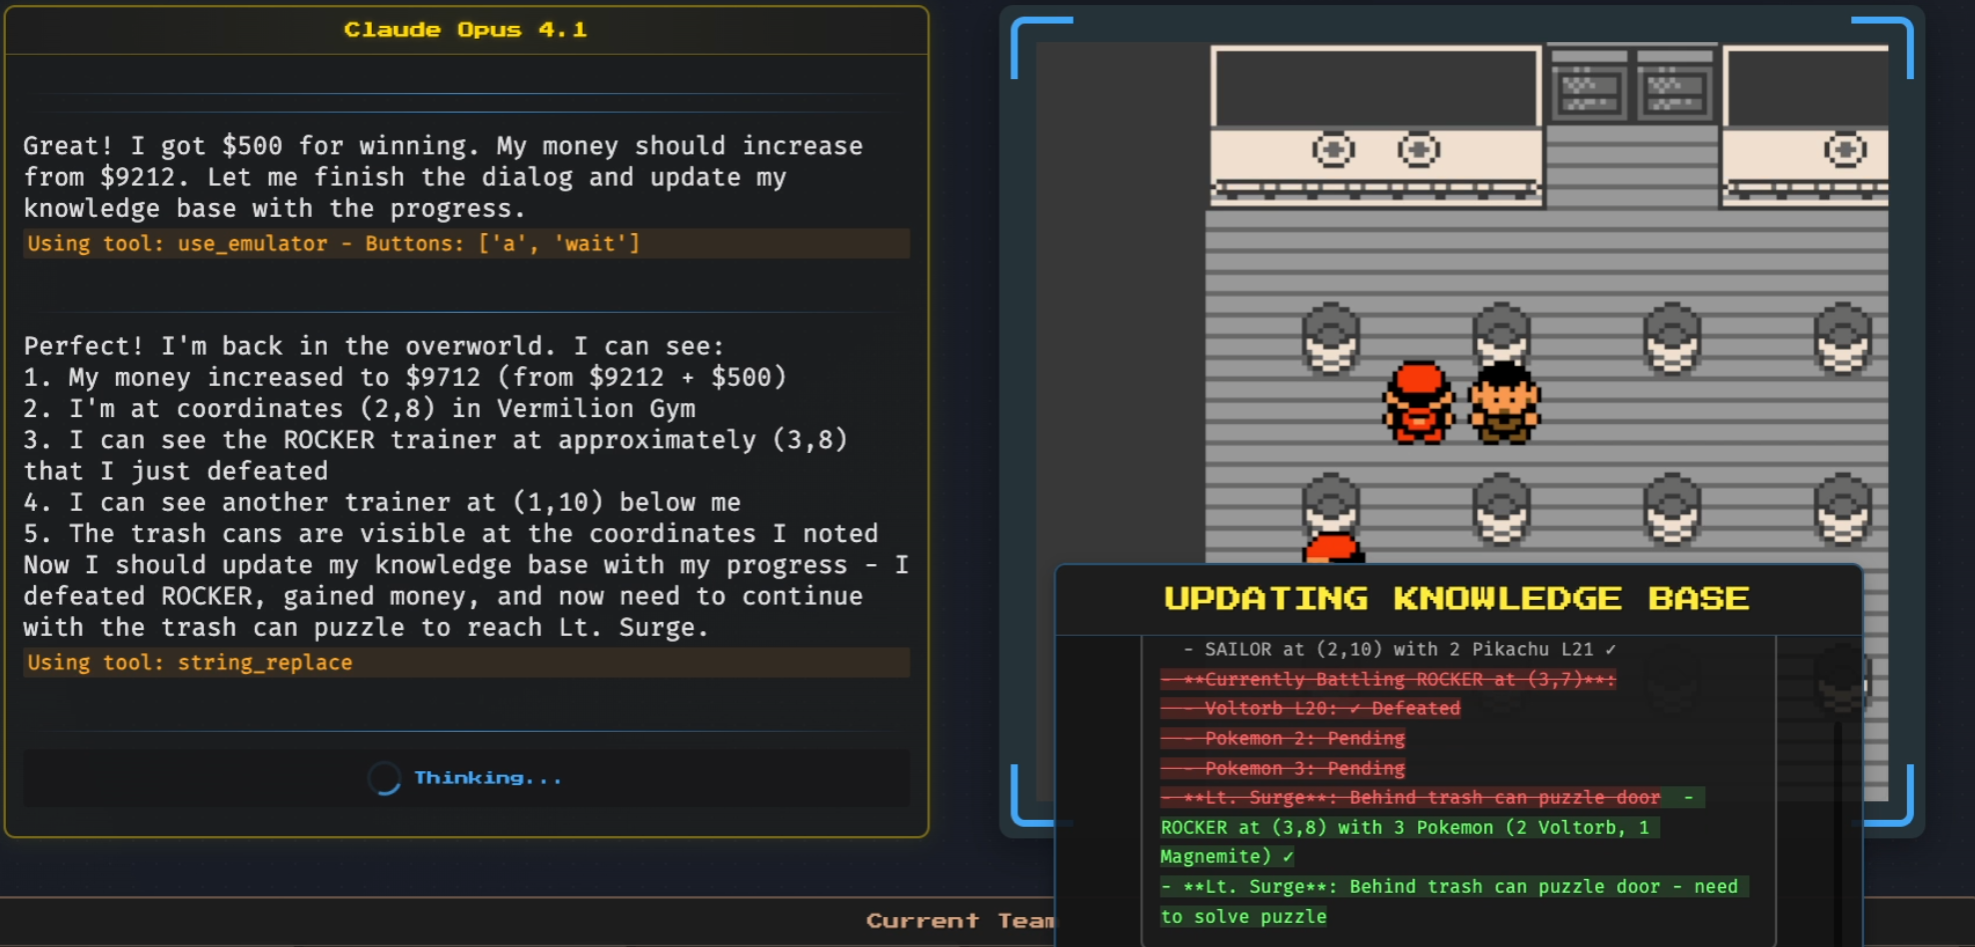
Task: Click the left monitor panel above the gym corridor
Action: pyautogui.click(x=1589, y=92)
